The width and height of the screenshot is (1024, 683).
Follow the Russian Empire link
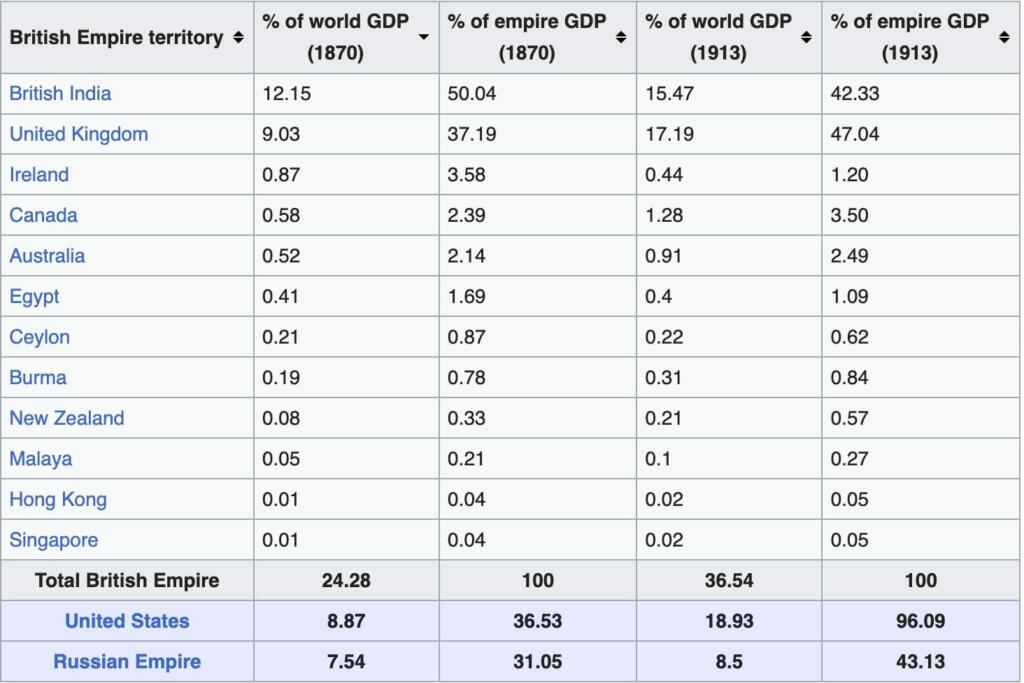point(127,661)
